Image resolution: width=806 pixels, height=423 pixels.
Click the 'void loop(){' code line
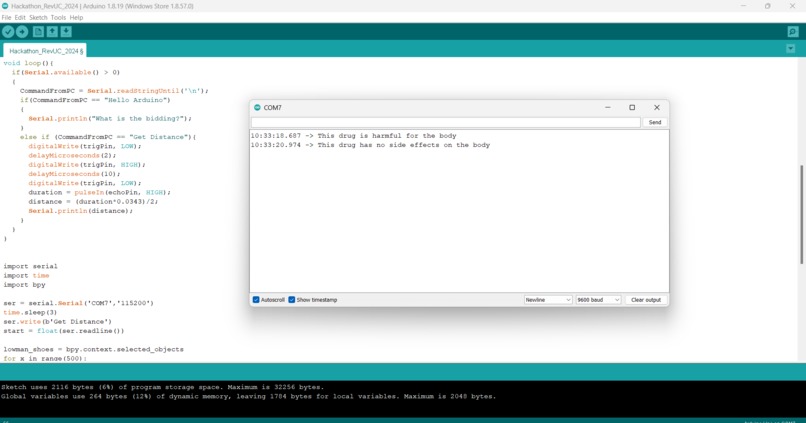click(28, 63)
